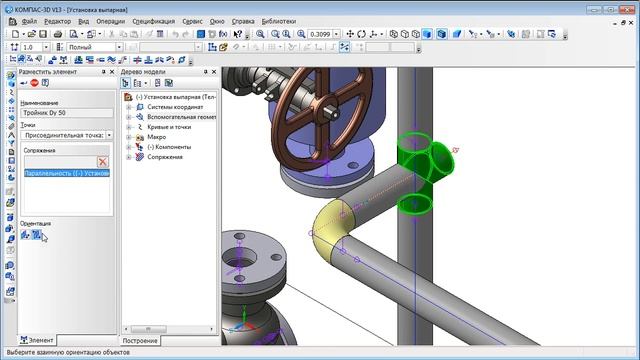Open the Сервис menu
640x360 pixels.
192,21
